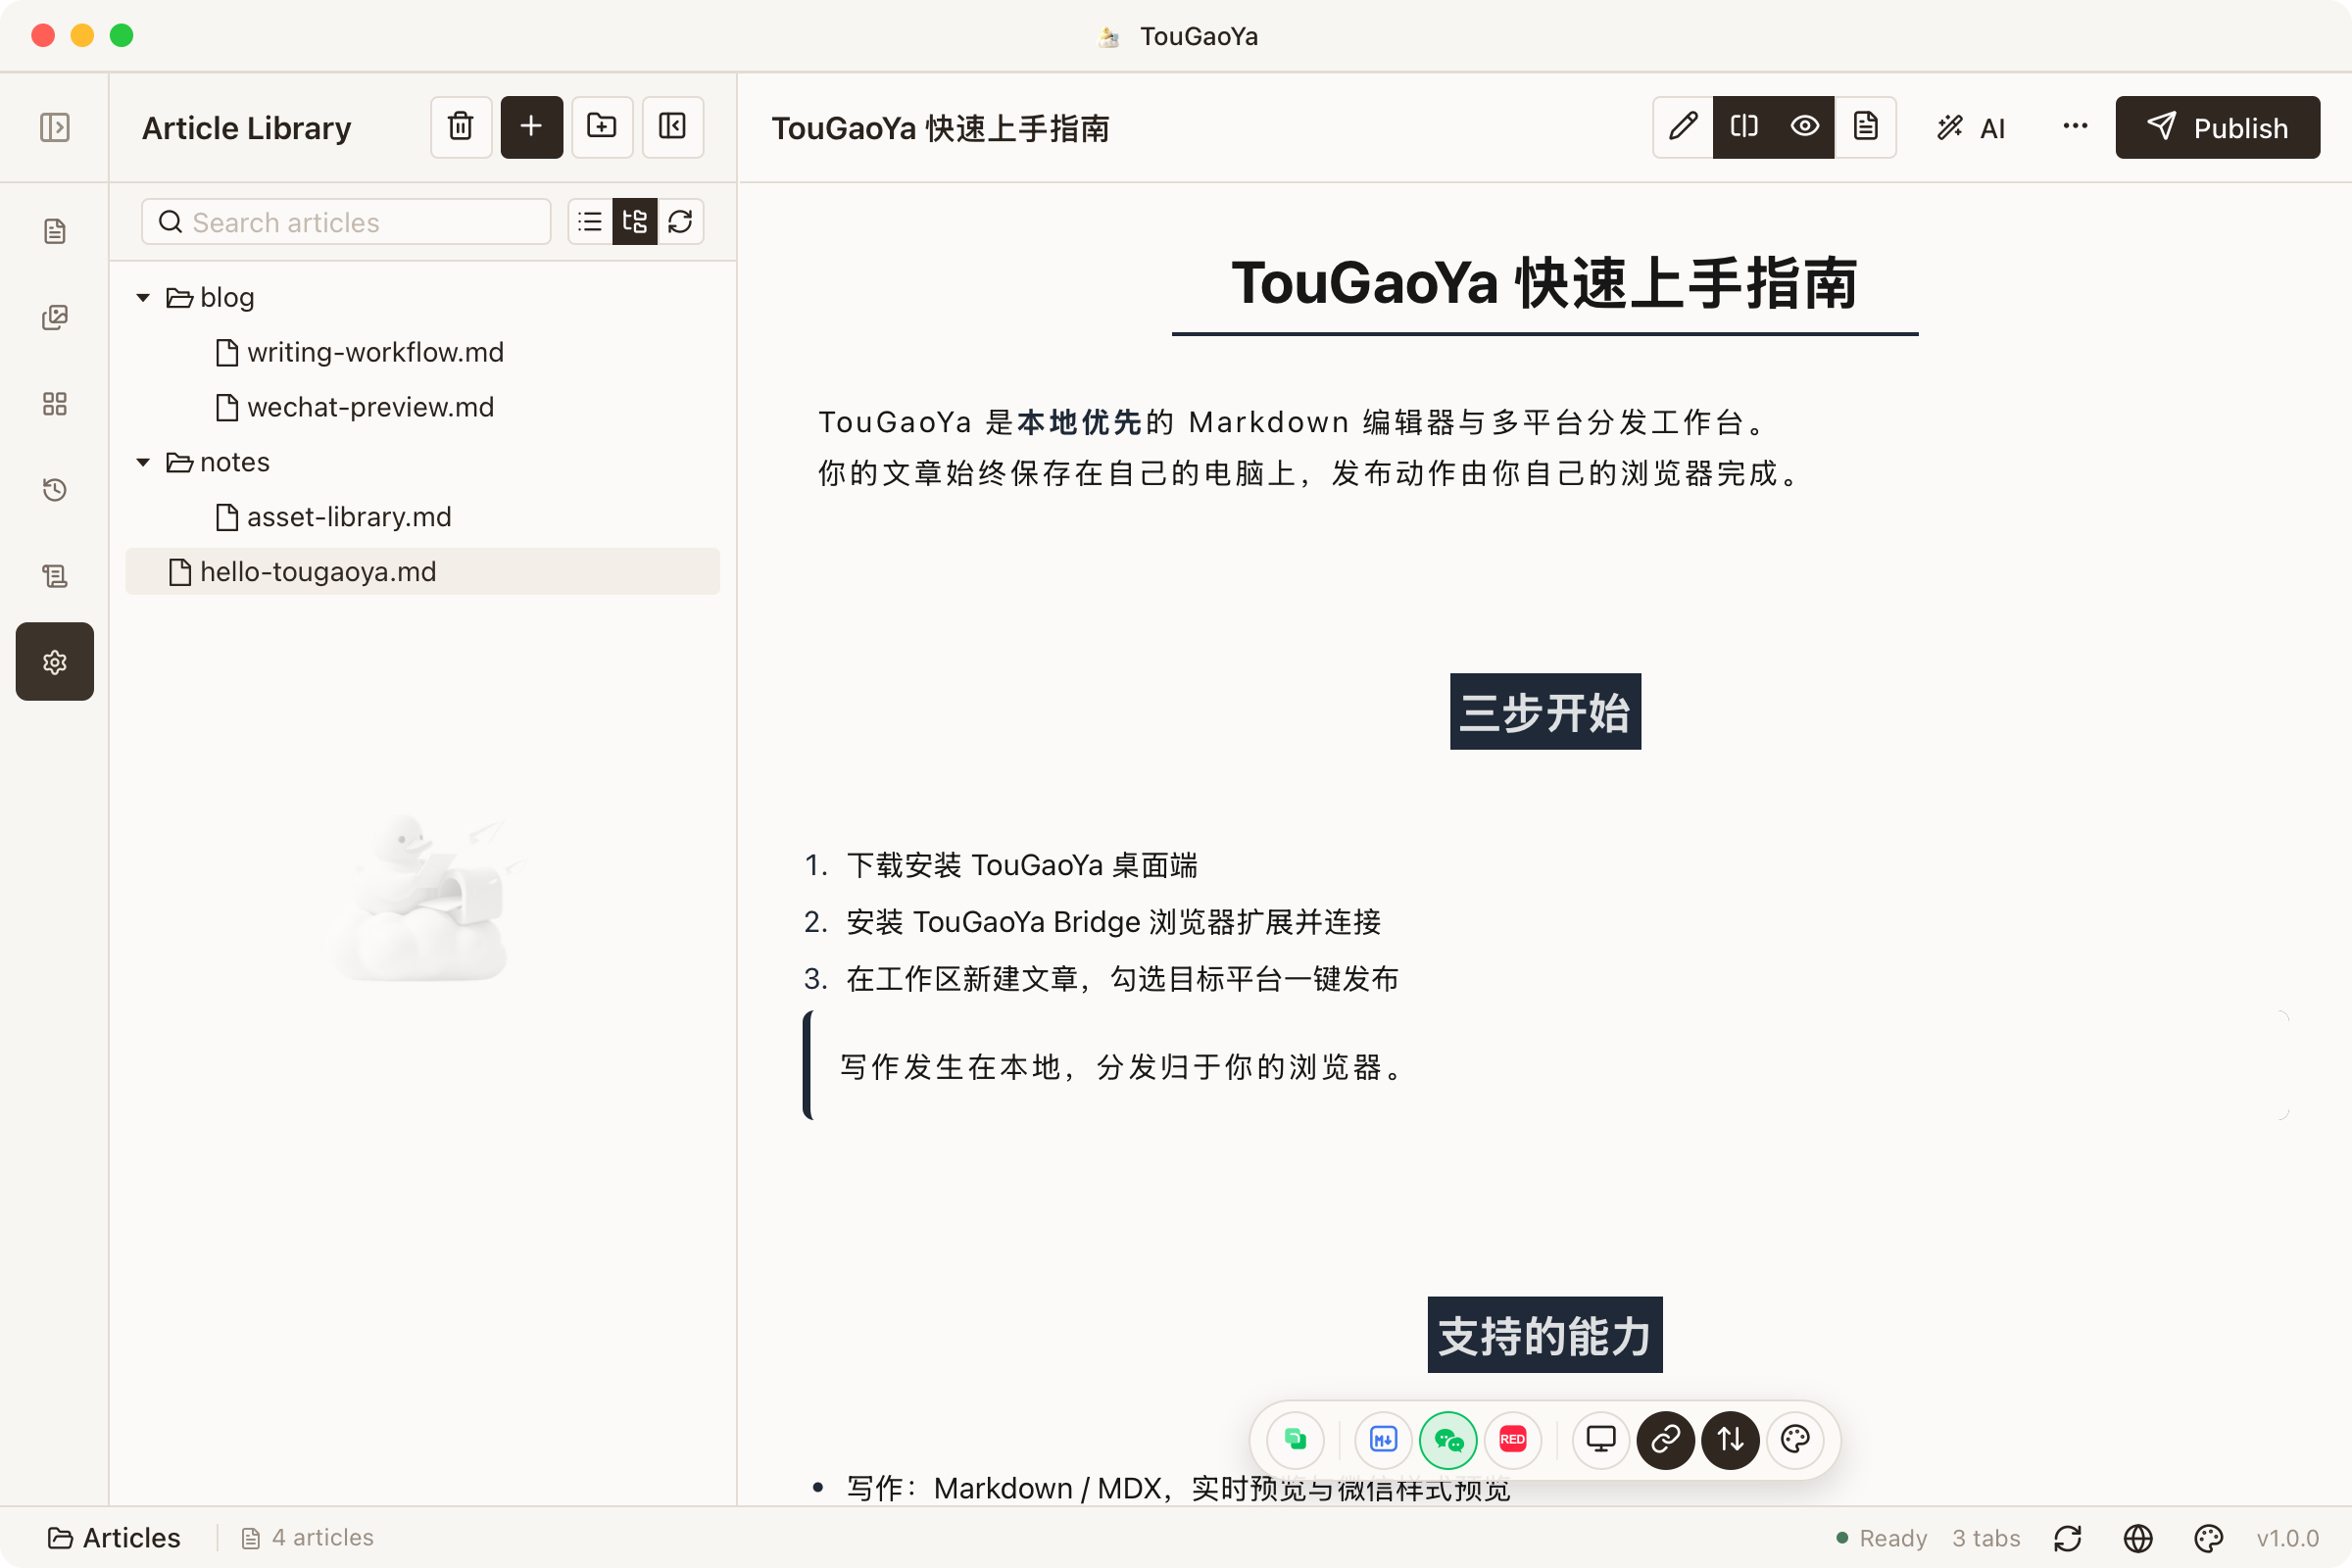Image resolution: width=2352 pixels, height=1568 pixels.
Task: Click the v1.0.0 version label
Action: click(x=2288, y=1538)
